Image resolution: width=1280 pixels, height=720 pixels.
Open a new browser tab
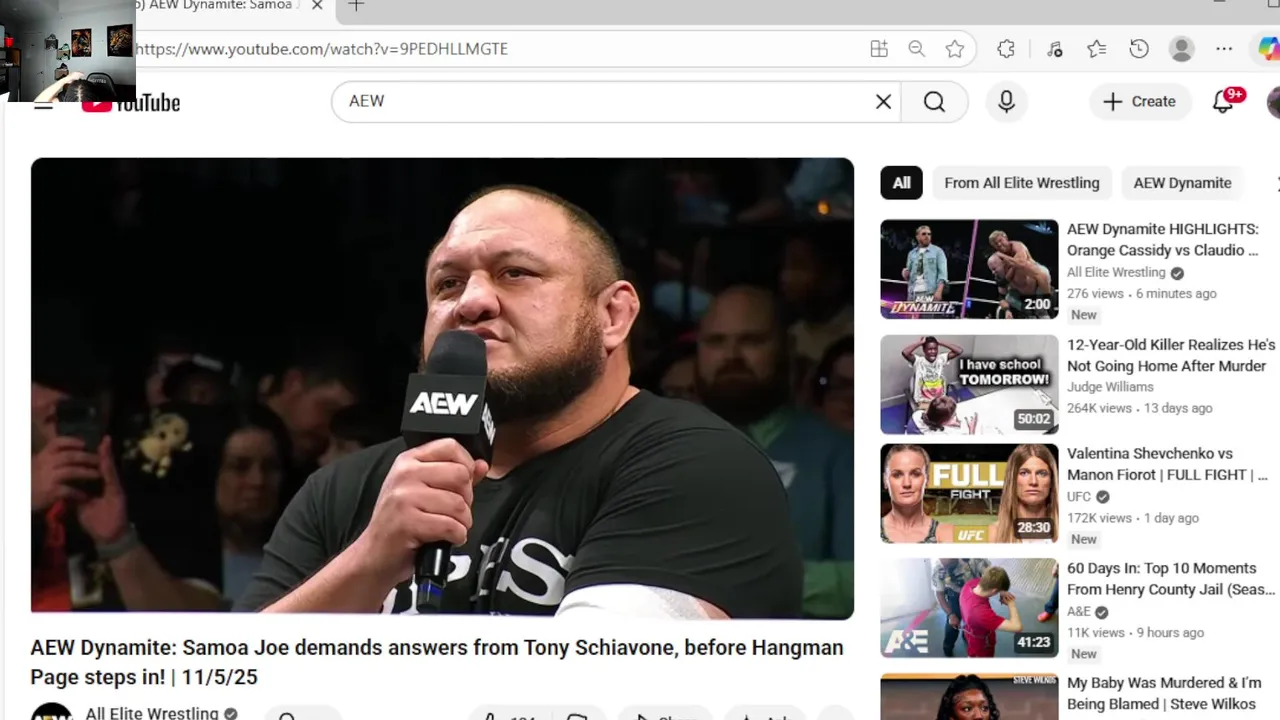point(356,5)
